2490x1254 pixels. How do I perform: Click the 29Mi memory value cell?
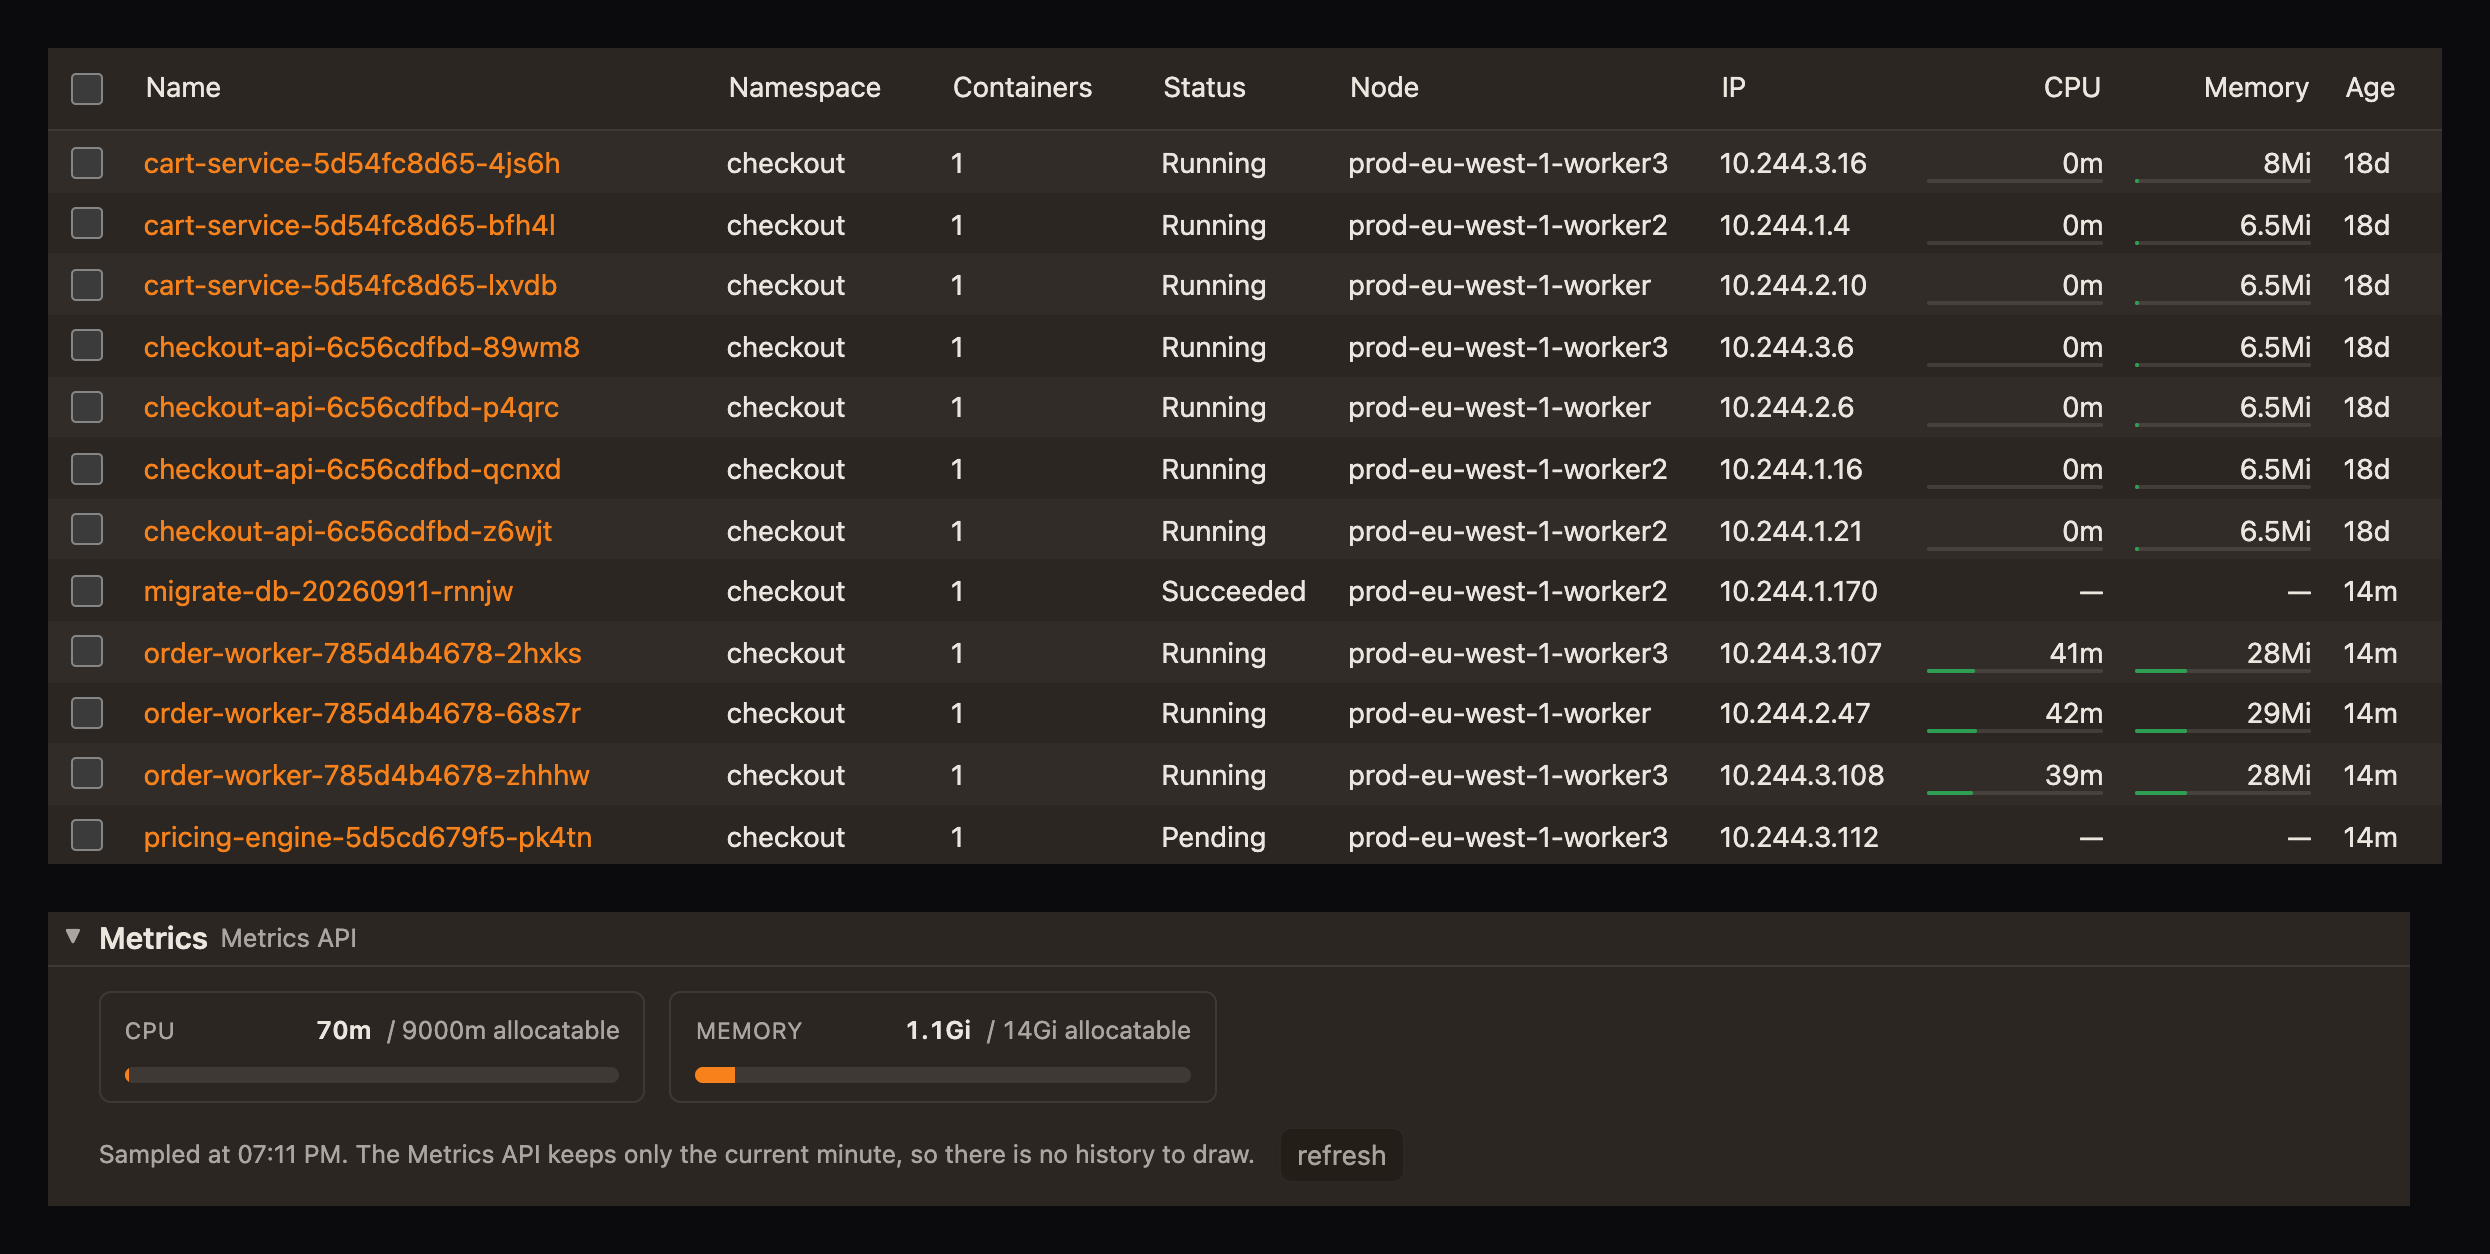[2279, 713]
